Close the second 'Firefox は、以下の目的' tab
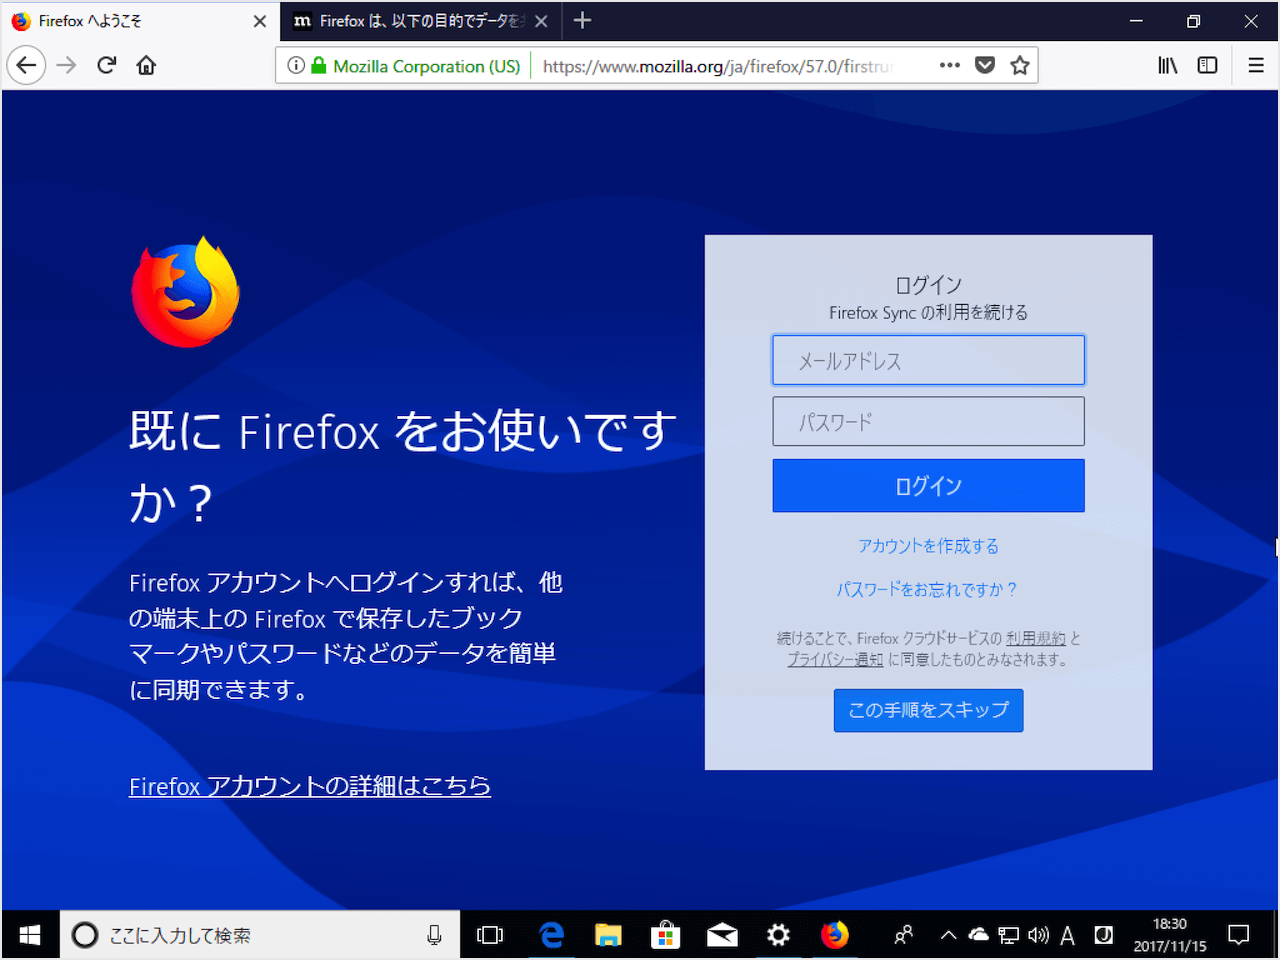The height and width of the screenshot is (960, 1280). point(541,21)
